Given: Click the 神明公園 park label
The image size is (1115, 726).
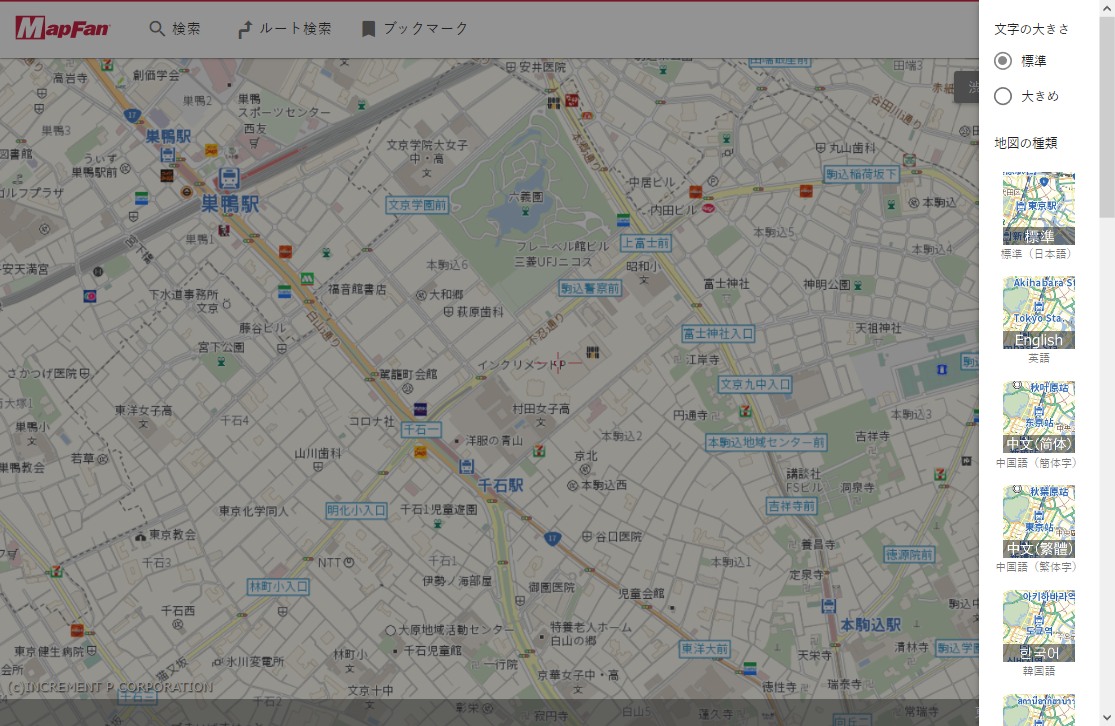Looking at the screenshot, I should [827, 284].
